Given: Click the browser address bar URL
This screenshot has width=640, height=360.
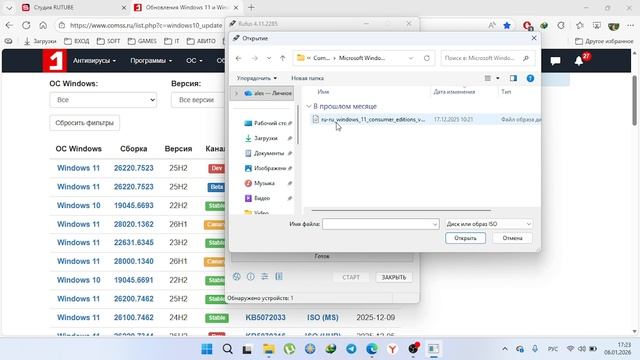Looking at the screenshot, I should pos(146,25).
